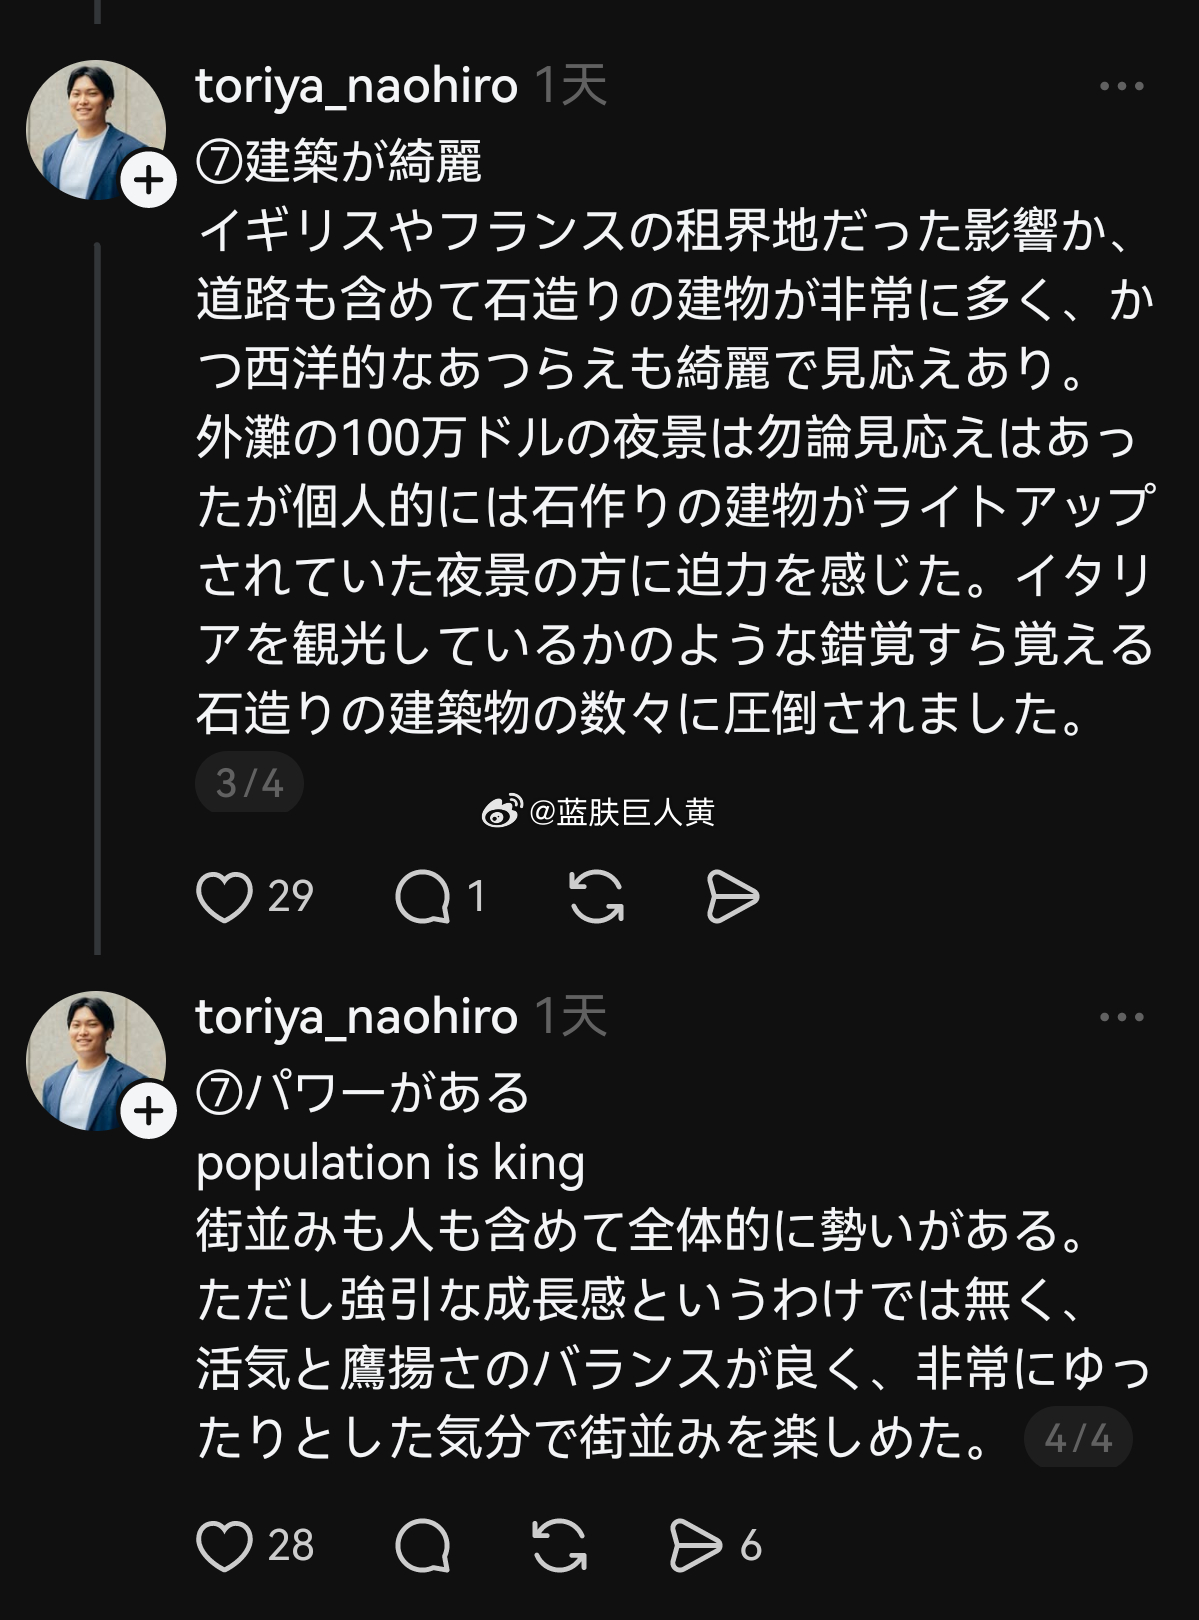The height and width of the screenshot is (1620, 1199).
Task: Repost the first post about architecture
Action: (596, 896)
